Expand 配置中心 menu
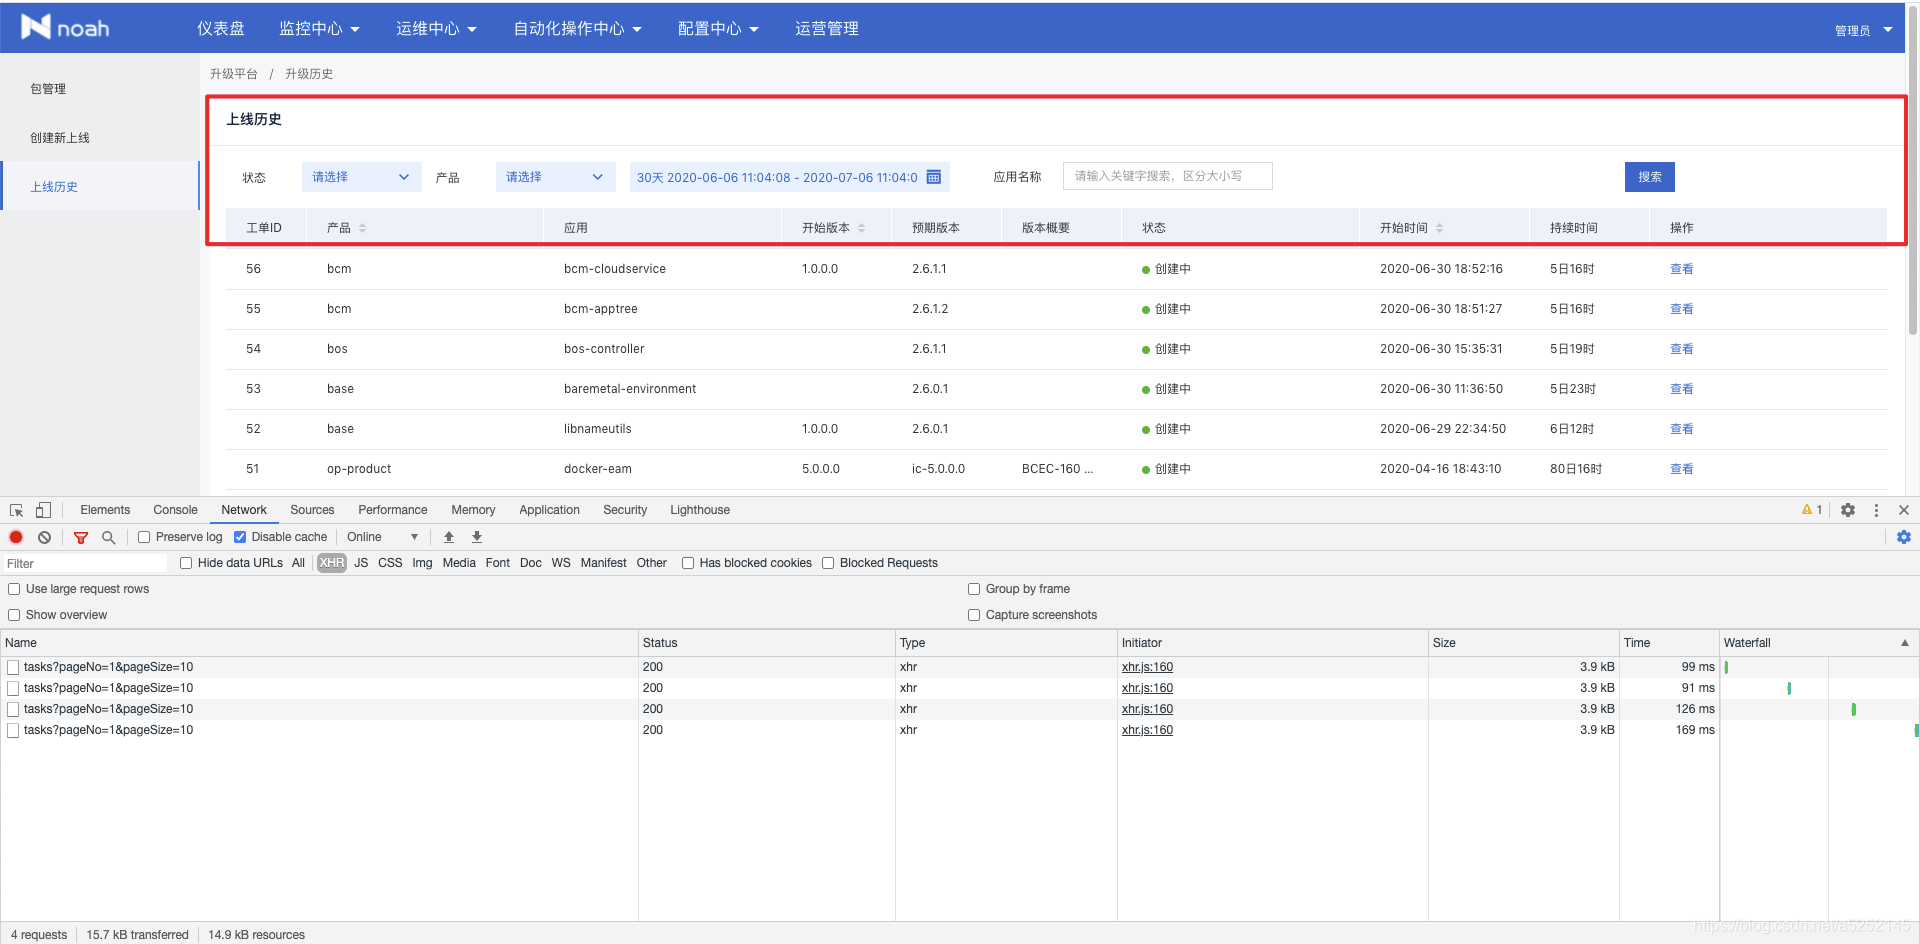The height and width of the screenshot is (944, 1920). 718,29
